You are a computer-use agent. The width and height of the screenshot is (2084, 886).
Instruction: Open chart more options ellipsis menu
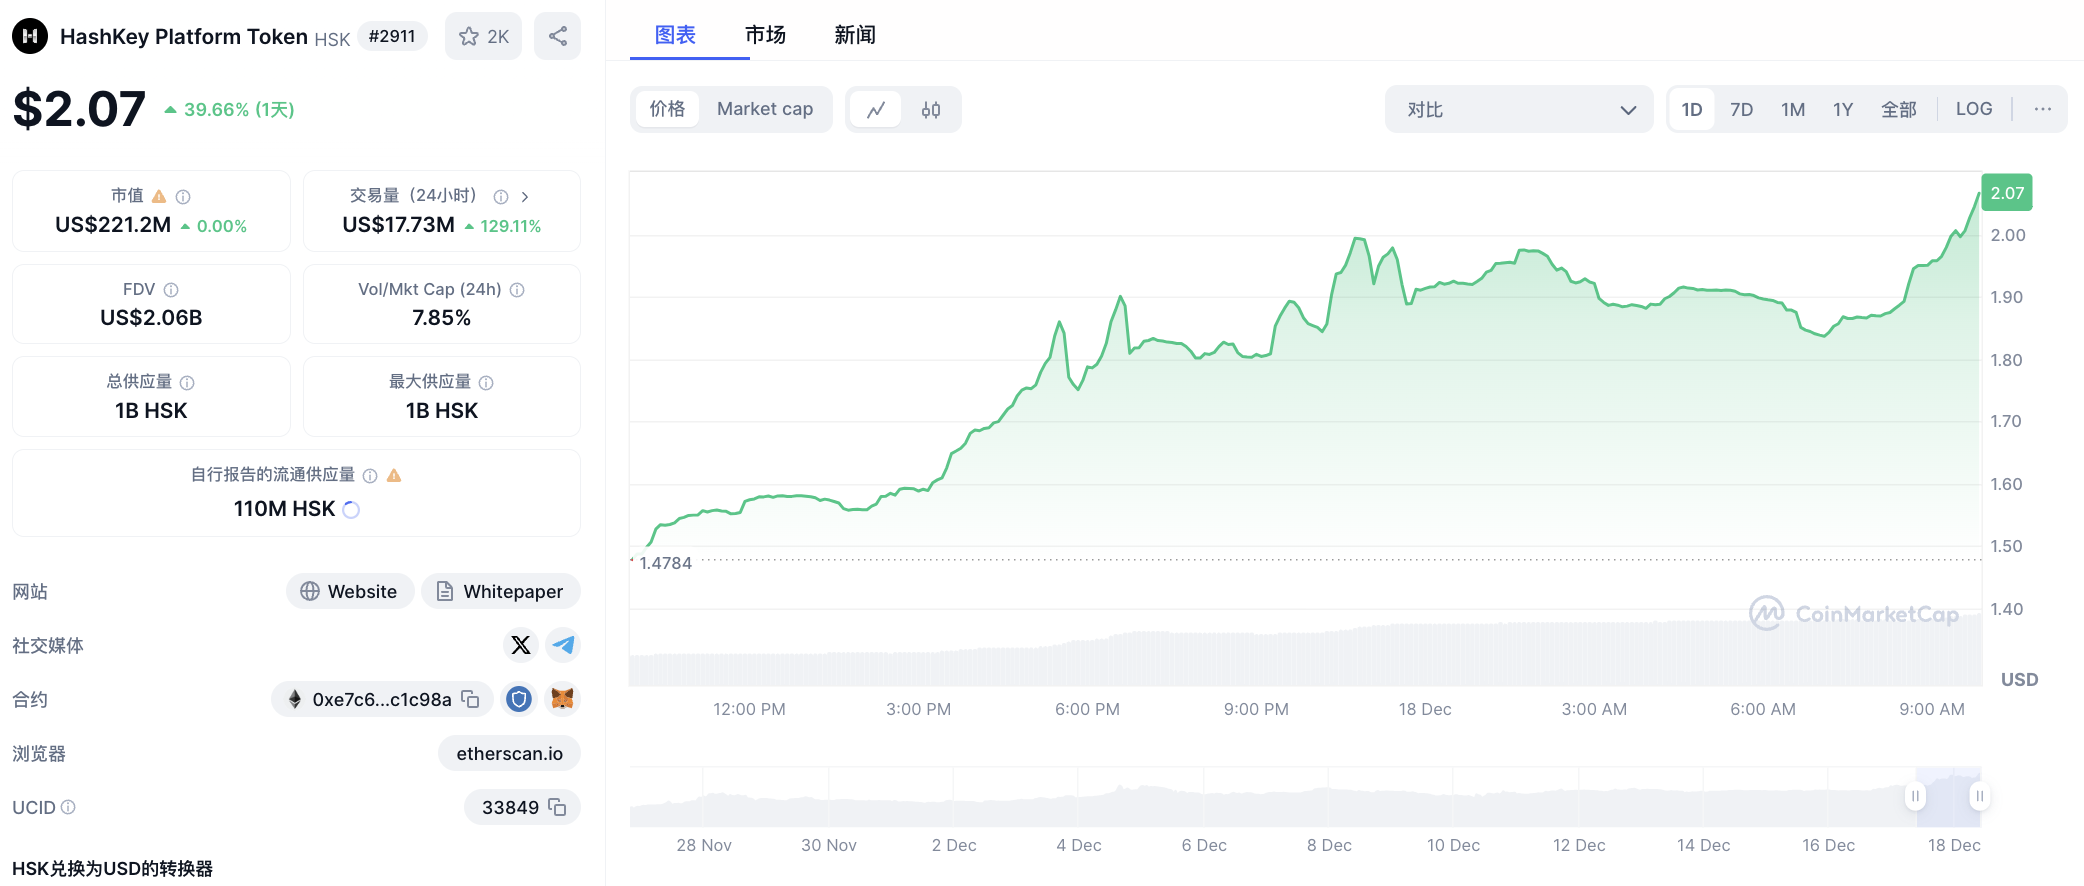tap(2043, 109)
